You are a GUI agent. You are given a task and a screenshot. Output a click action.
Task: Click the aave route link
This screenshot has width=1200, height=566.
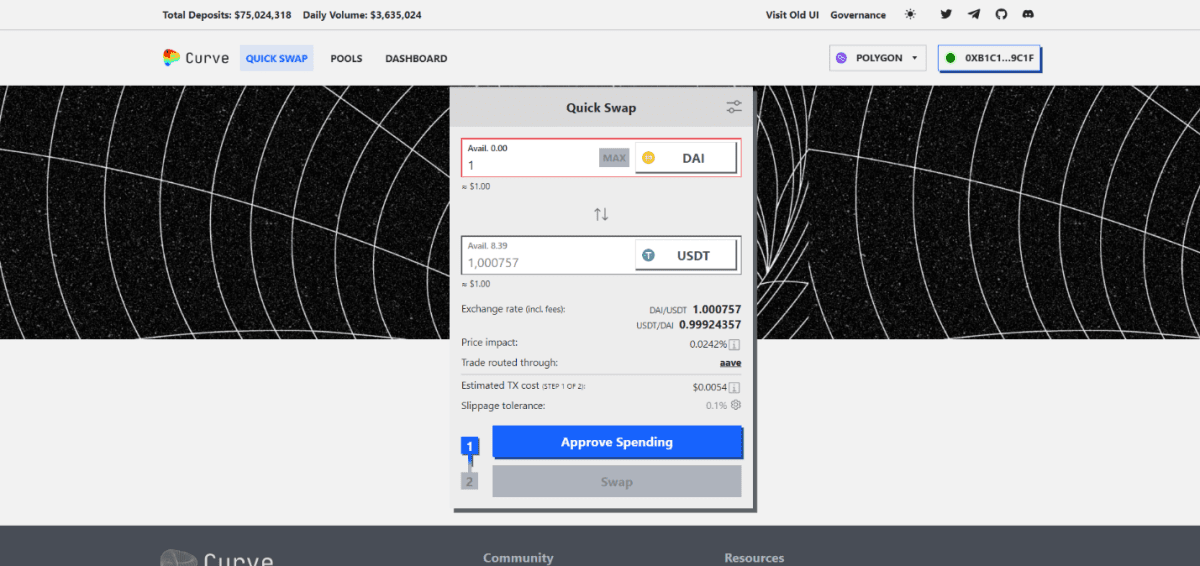pos(730,363)
